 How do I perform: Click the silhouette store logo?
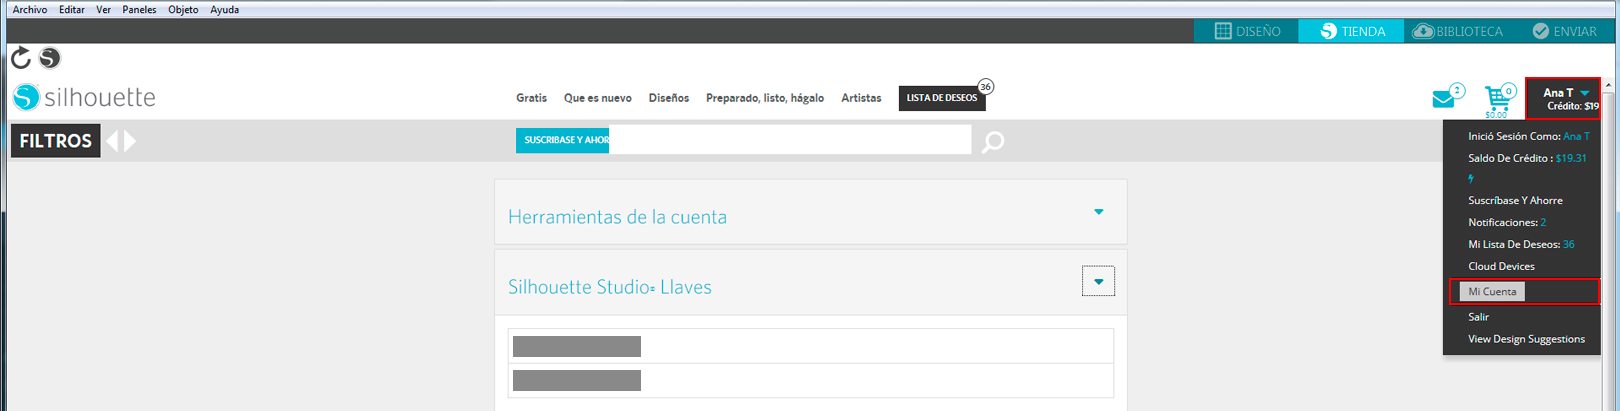click(84, 97)
